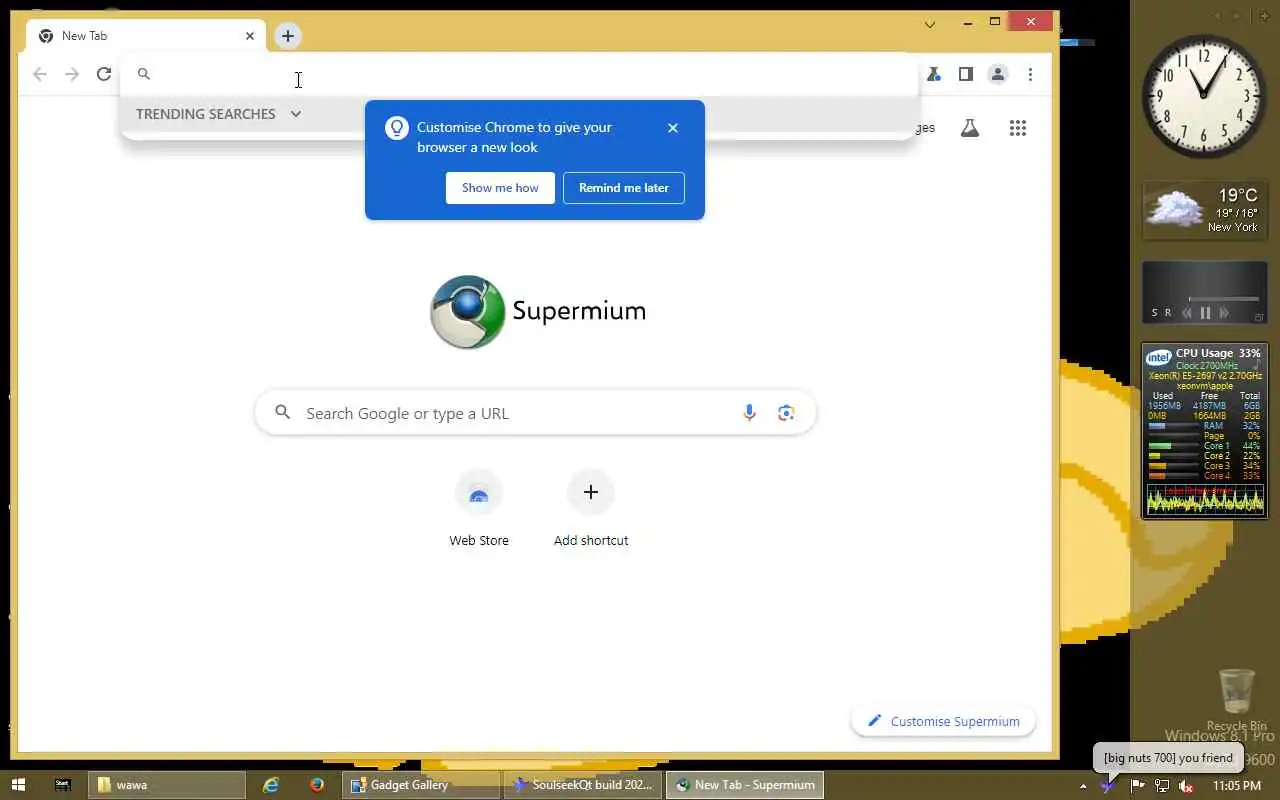This screenshot has width=1280, height=800.
Task: Switch to New Tab - Supermium taskbar item
Action: pyautogui.click(x=745, y=785)
